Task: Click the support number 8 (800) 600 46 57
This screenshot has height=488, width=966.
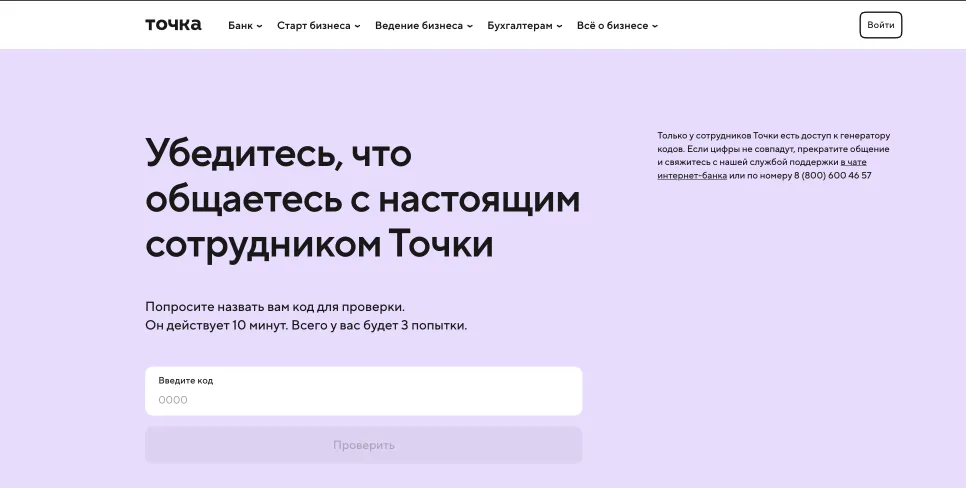Action: pos(832,175)
